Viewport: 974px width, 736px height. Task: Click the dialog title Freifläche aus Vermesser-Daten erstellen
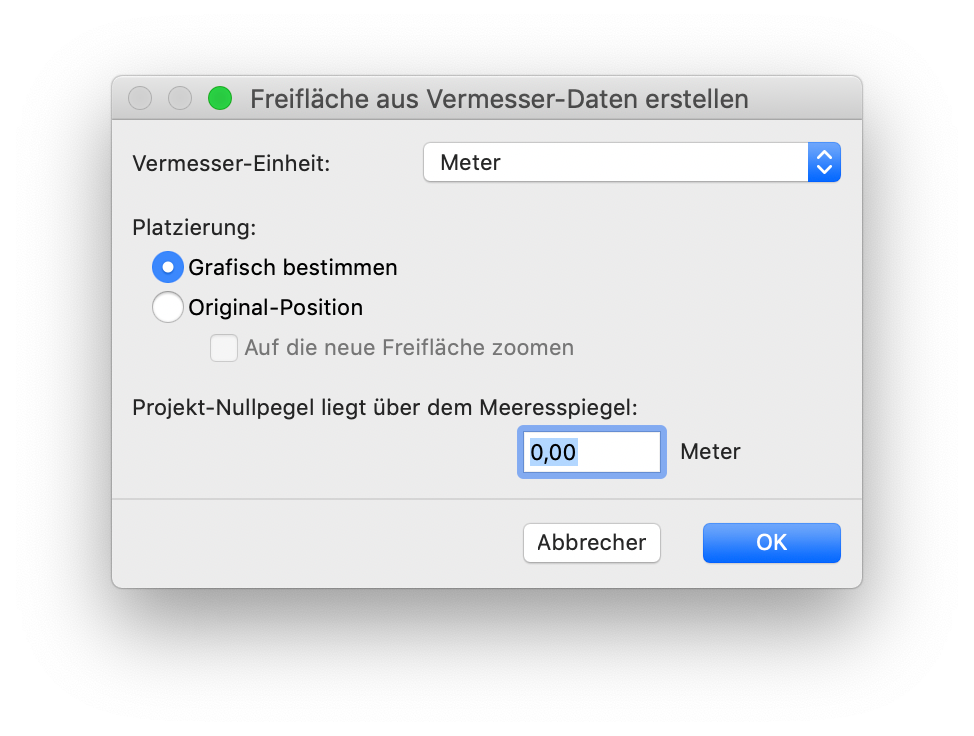pos(498,99)
